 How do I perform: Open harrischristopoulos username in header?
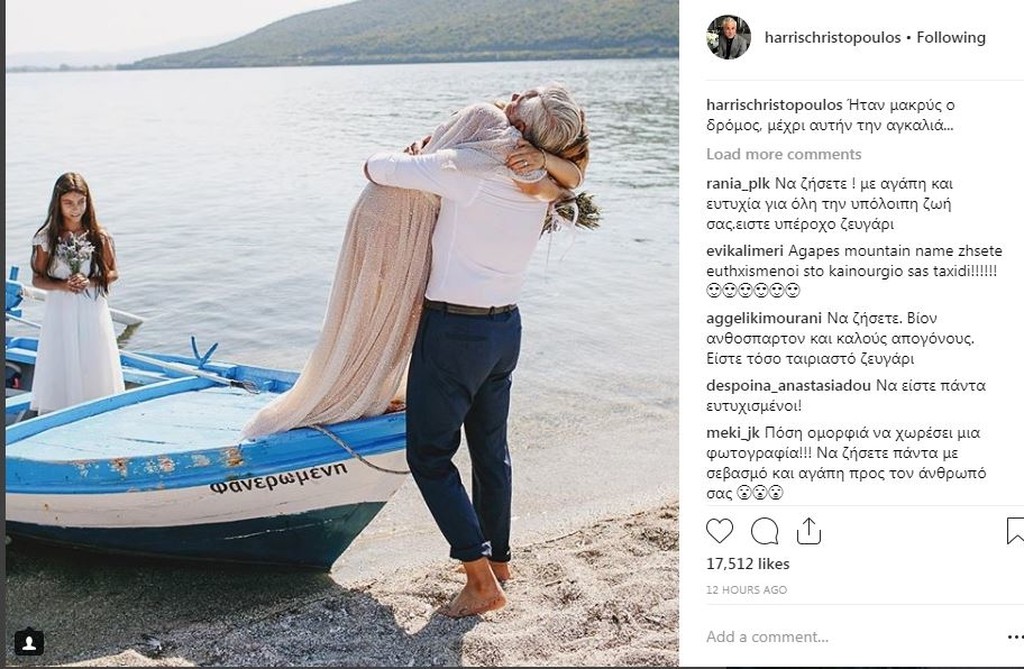point(833,37)
